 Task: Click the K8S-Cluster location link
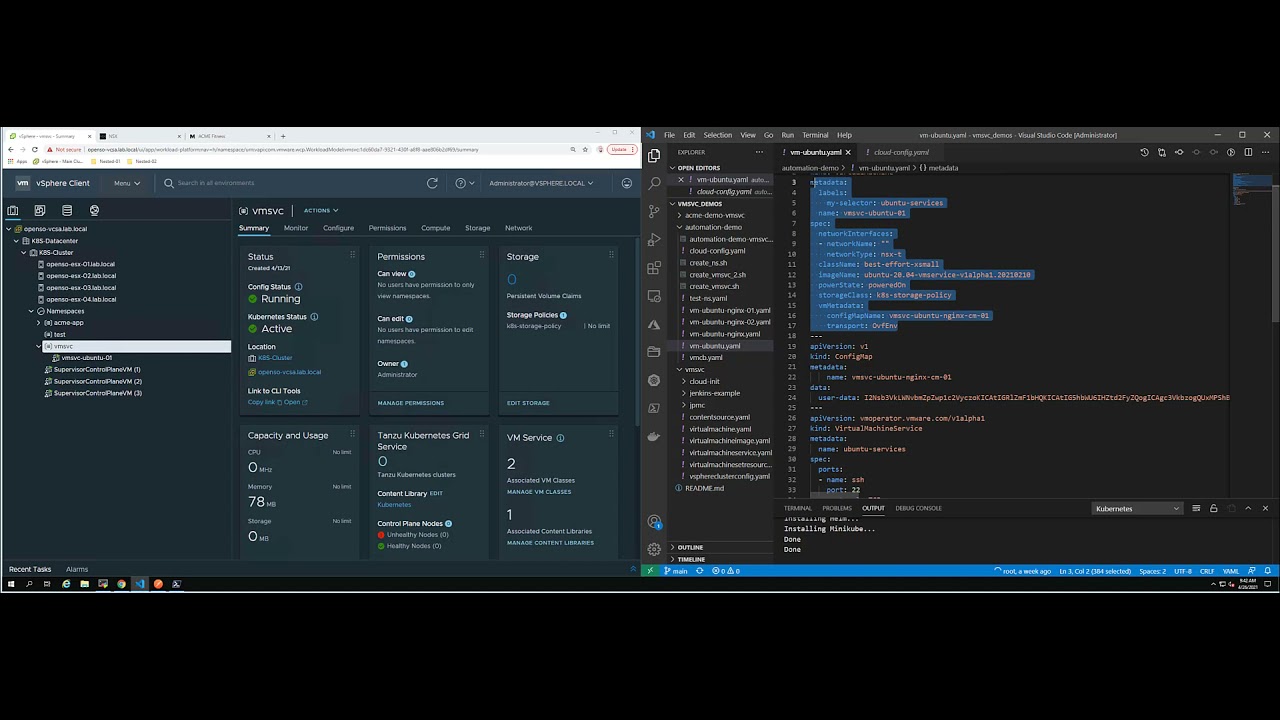click(275, 358)
